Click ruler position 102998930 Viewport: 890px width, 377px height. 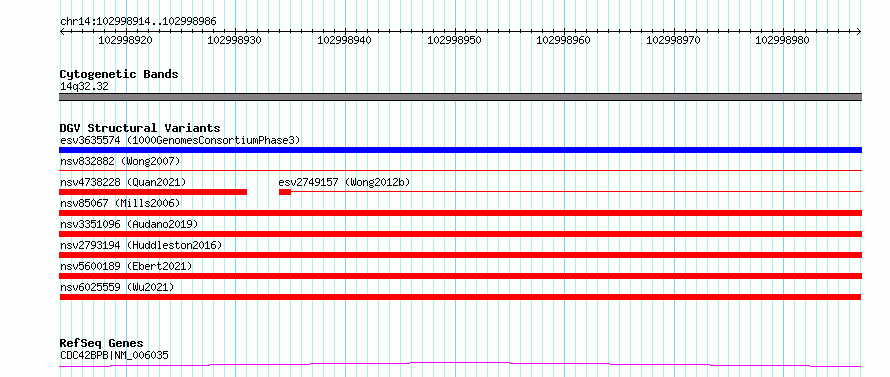tap(235, 40)
